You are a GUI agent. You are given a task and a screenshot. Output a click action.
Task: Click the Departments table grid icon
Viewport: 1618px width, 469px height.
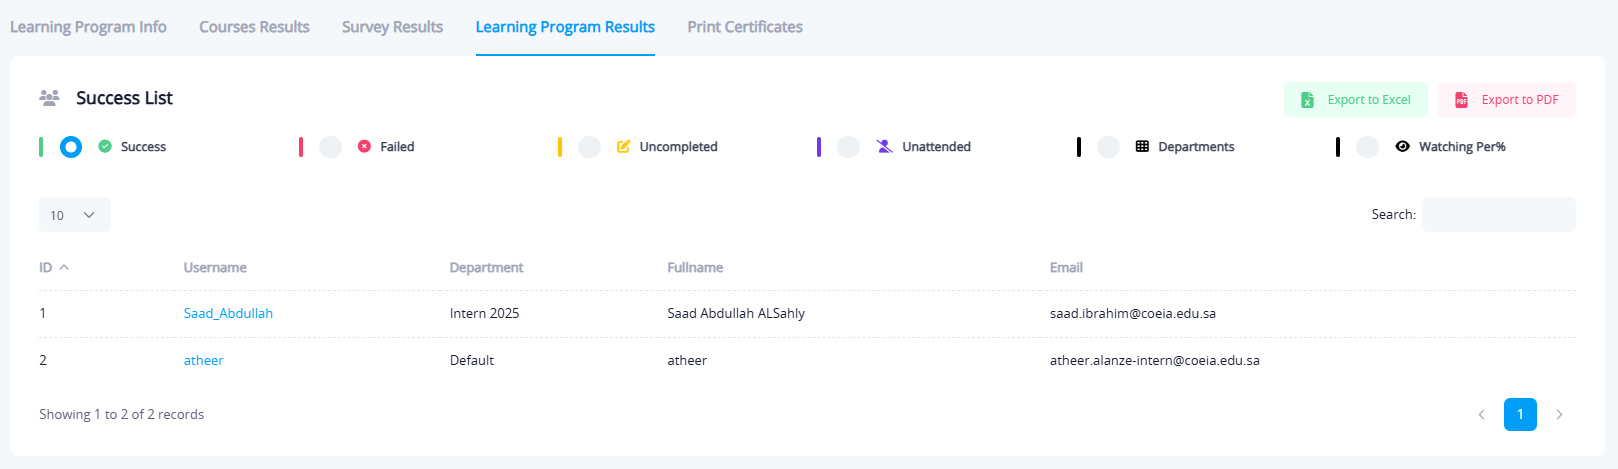coord(1142,147)
